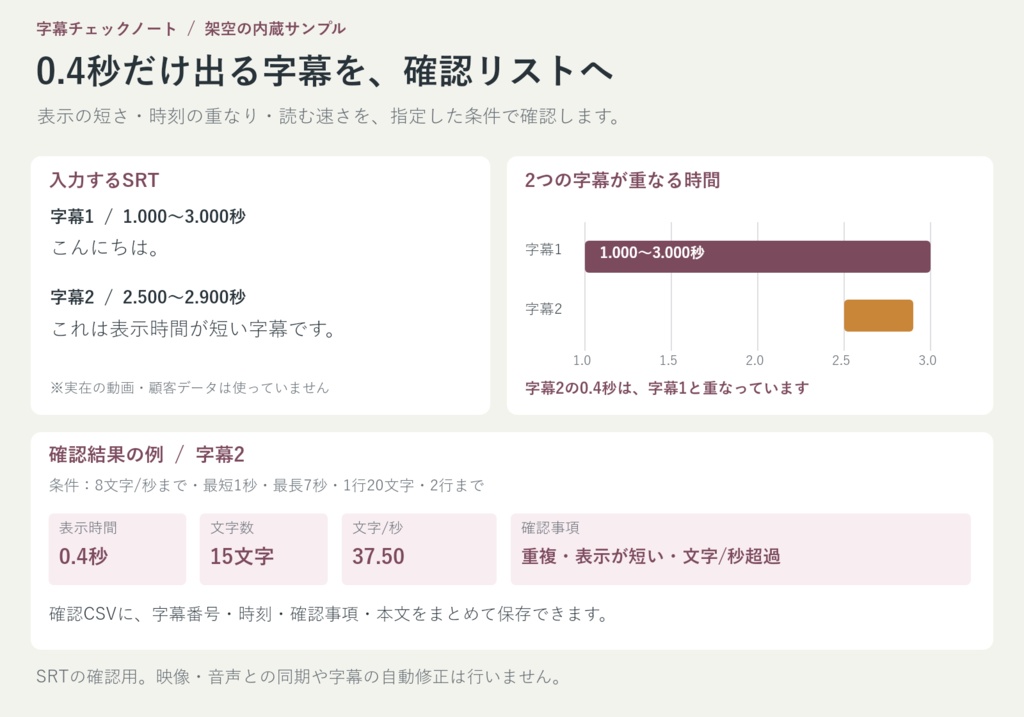Click the 確認事項 重複 result card
The height and width of the screenshot is (717, 1024).
coord(741,549)
